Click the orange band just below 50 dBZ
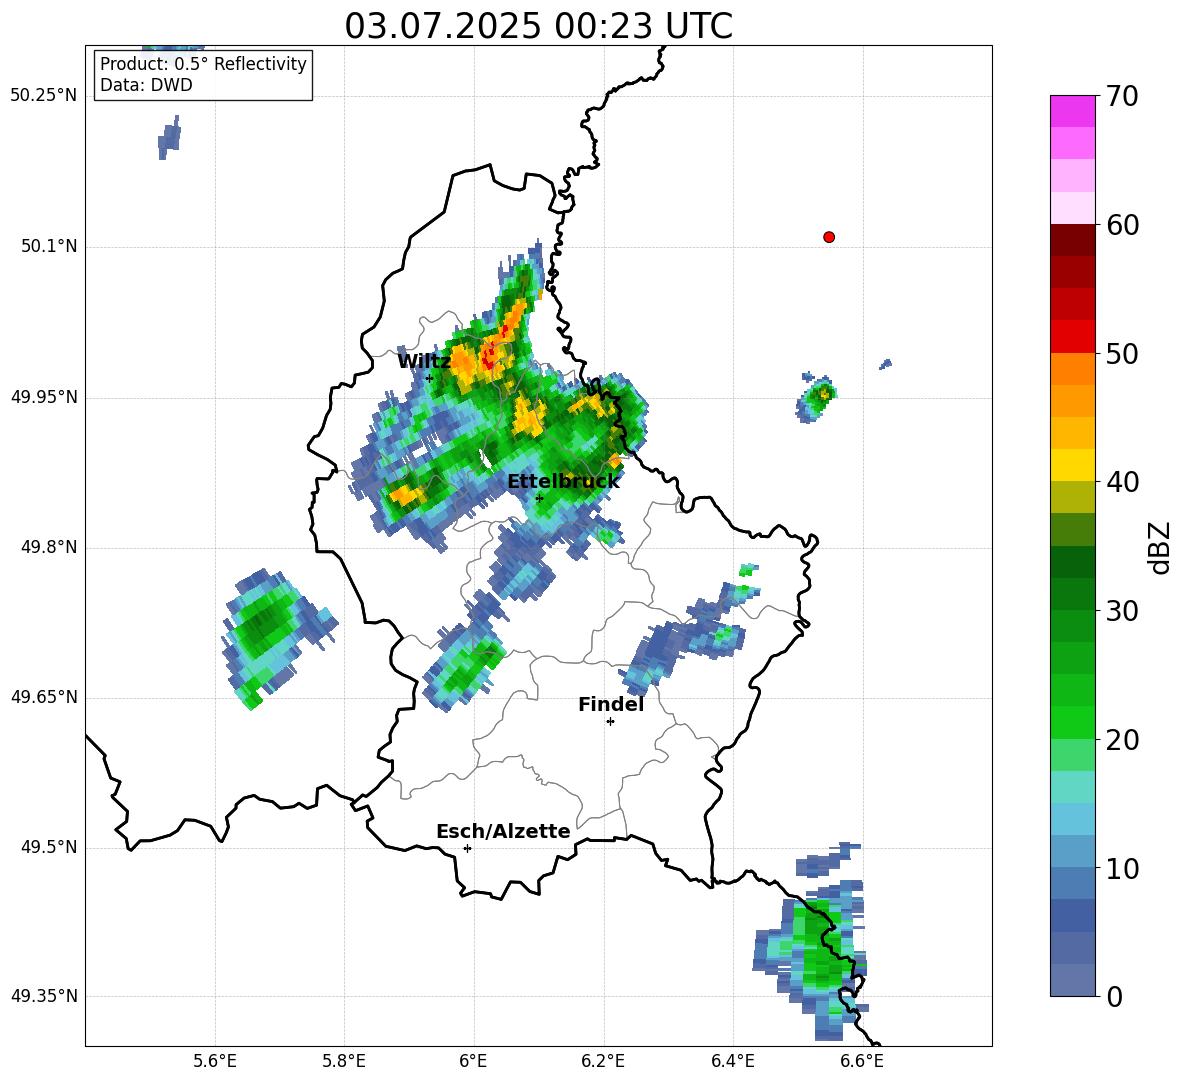This screenshot has width=1184, height=1081. (x=1072, y=369)
